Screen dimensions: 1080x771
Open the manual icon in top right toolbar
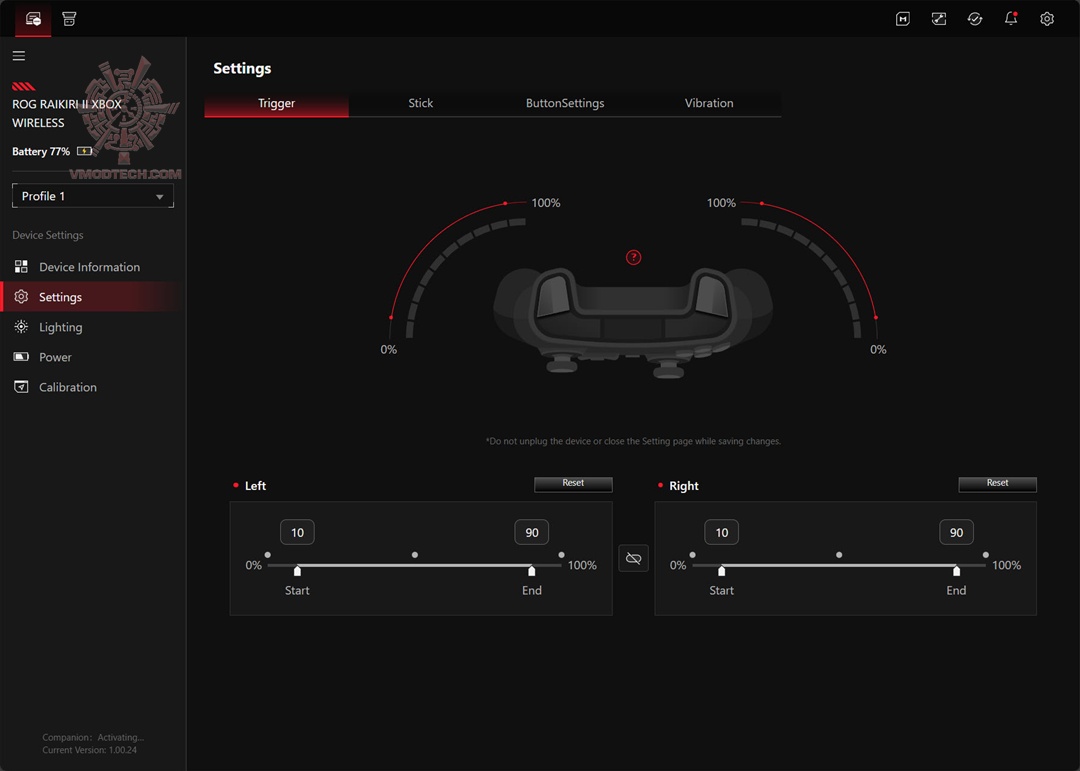(x=902, y=19)
